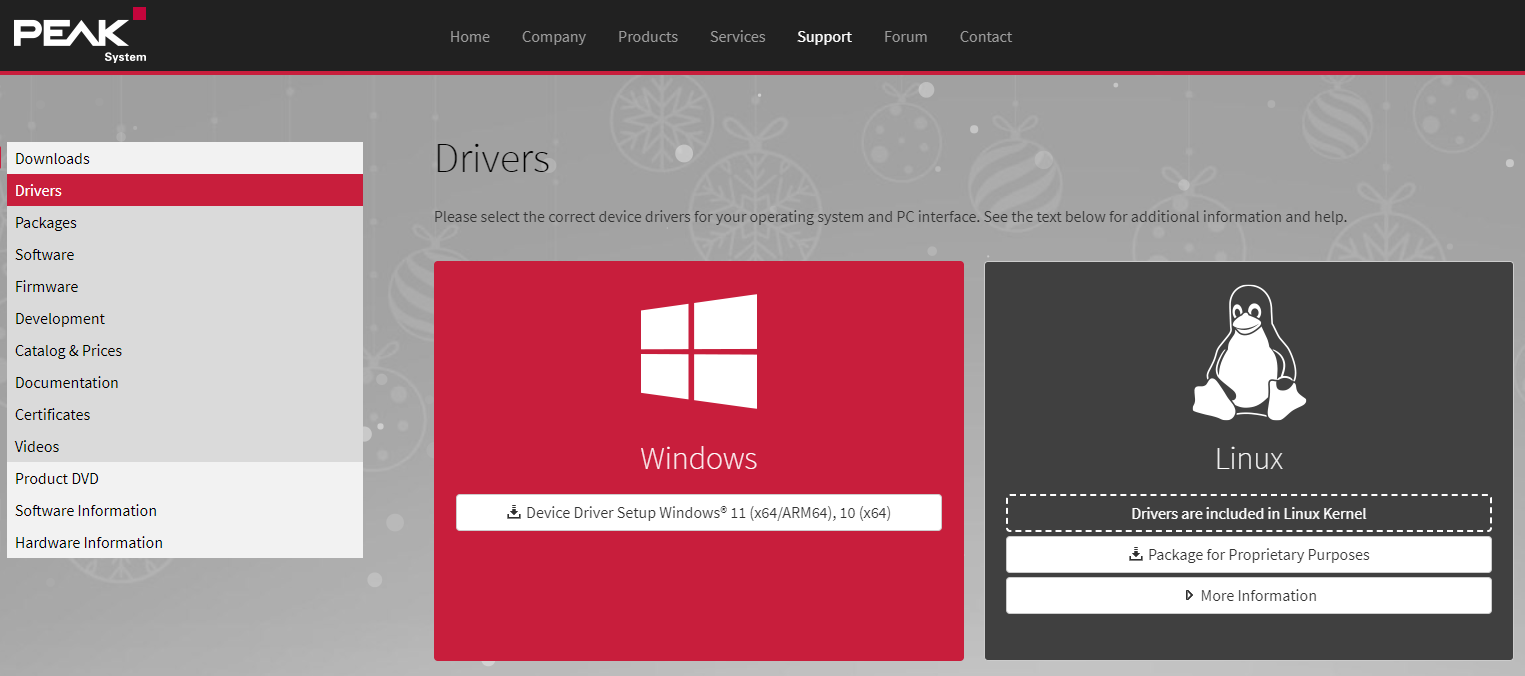This screenshot has height=676, width=1525.
Task: Select Support in the top navigation
Action: click(x=825, y=37)
